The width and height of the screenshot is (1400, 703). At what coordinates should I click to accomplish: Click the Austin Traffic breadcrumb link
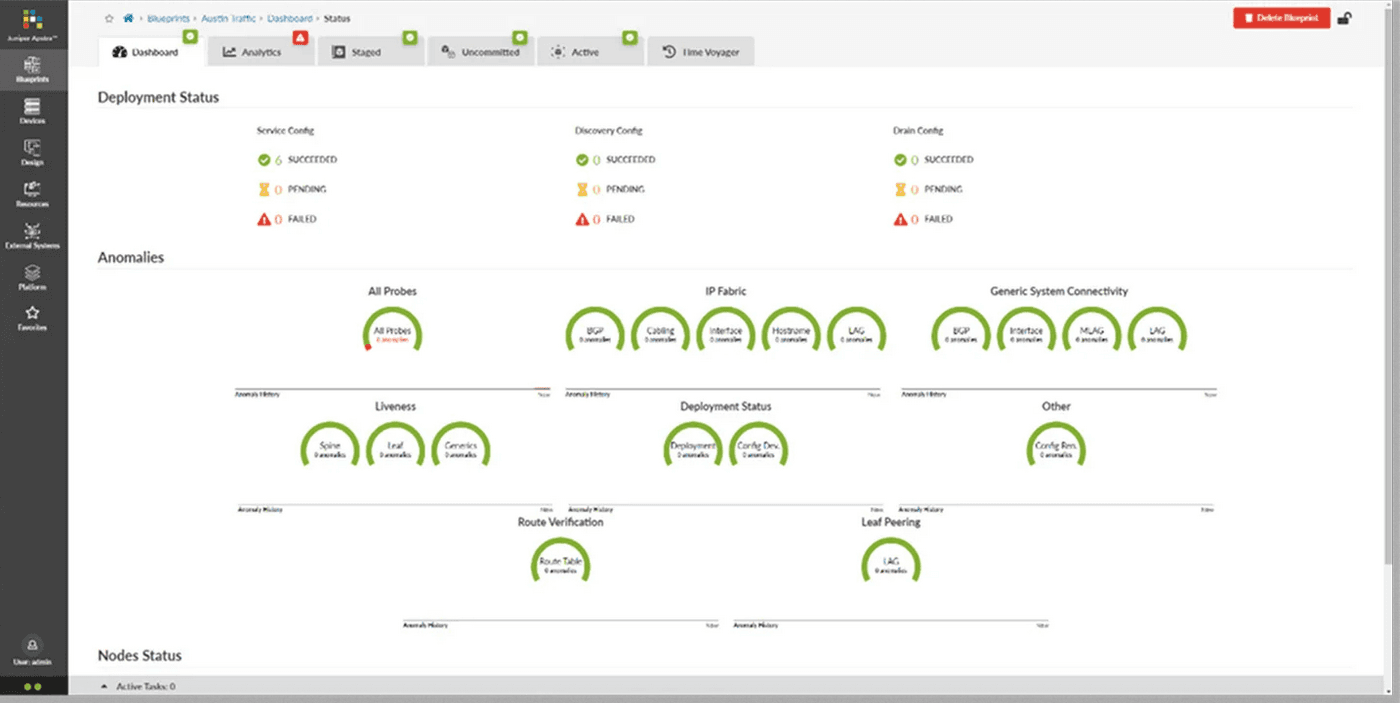tap(228, 18)
